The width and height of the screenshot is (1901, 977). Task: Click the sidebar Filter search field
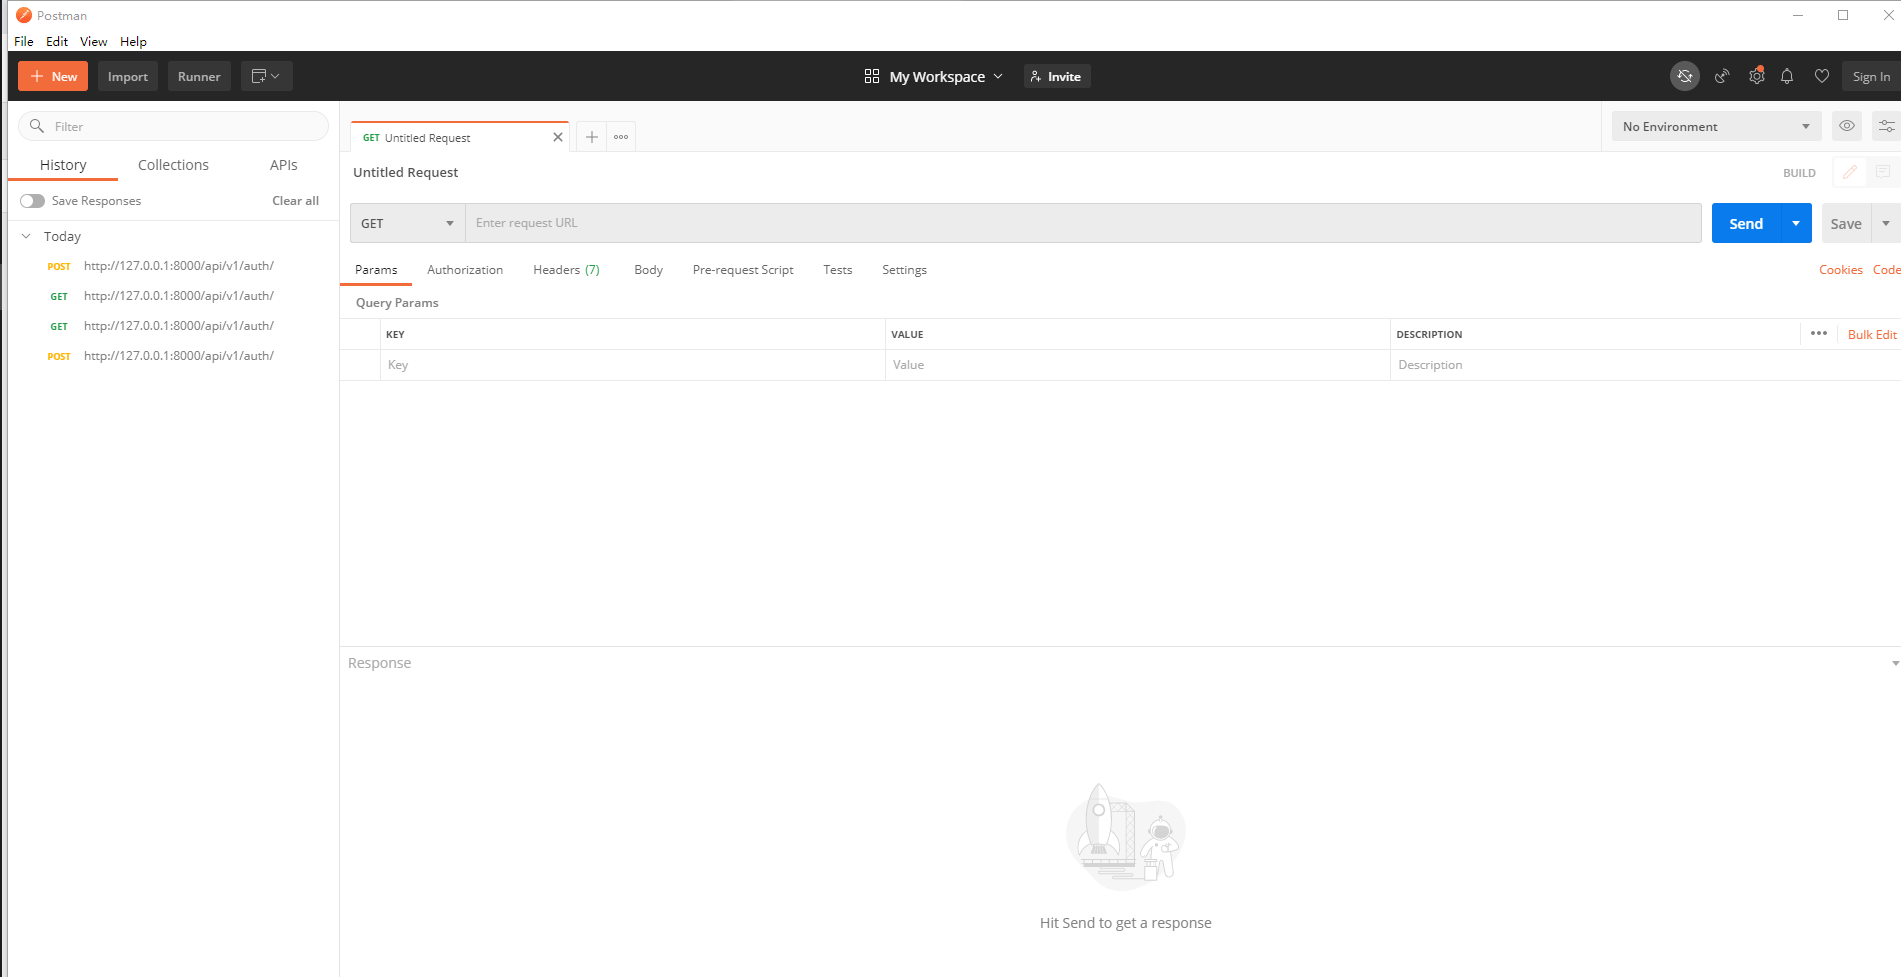[x=174, y=126]
